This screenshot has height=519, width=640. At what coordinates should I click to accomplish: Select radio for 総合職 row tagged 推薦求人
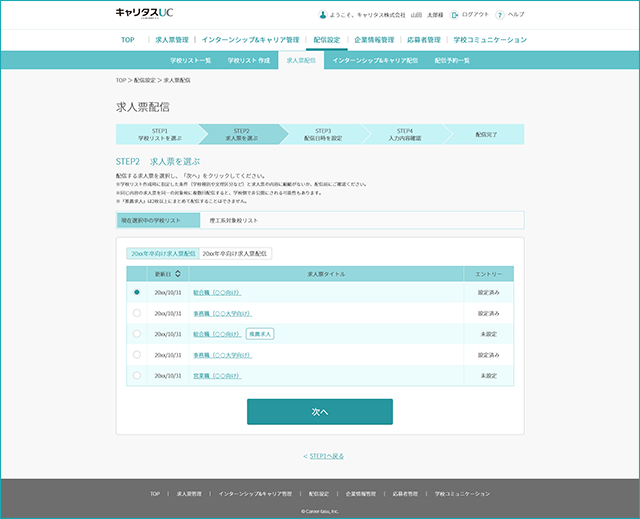[137, 334]
